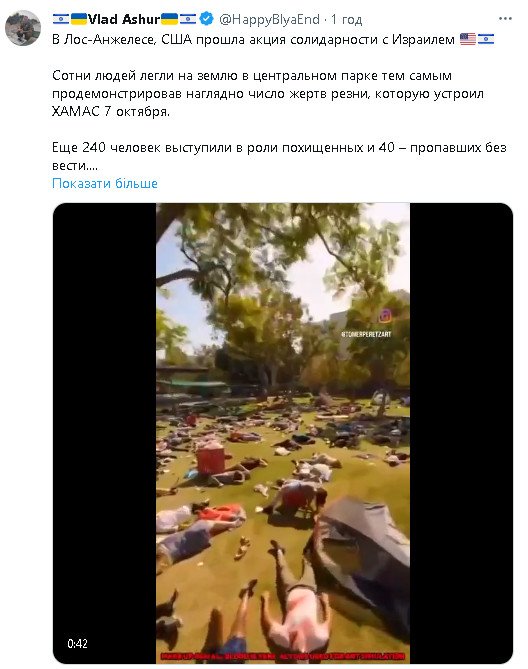Click the Israel flag beside verified badge
The width and height of the screenshot is (528, 669).
tap(188, 19)
